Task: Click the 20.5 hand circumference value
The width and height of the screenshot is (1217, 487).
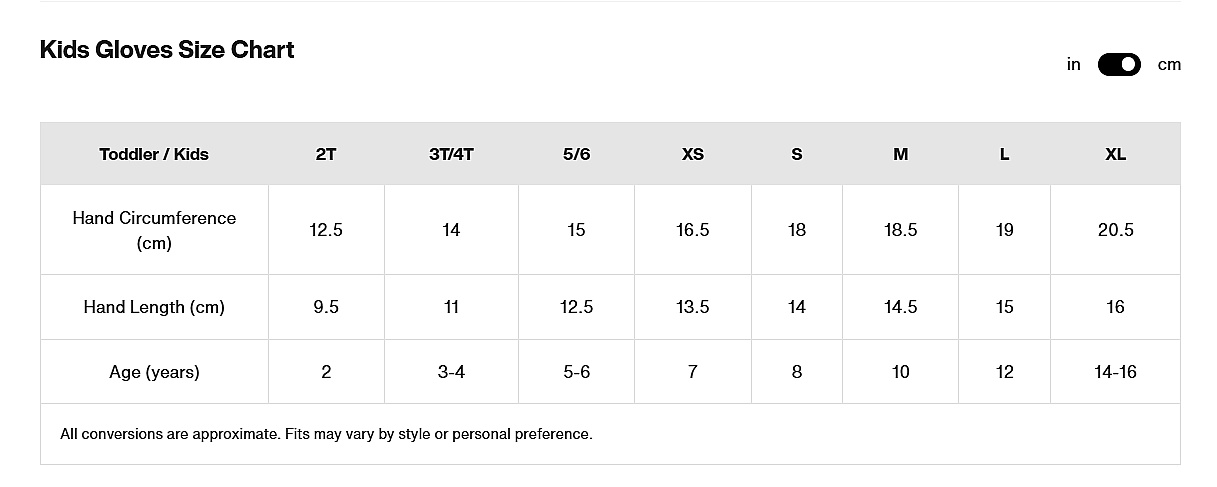Action: point(1115,230)
